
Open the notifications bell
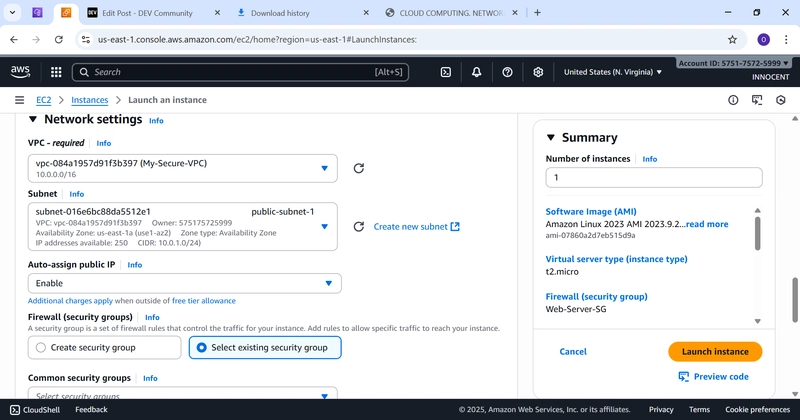pyautogui.click(x=477, y=72)
